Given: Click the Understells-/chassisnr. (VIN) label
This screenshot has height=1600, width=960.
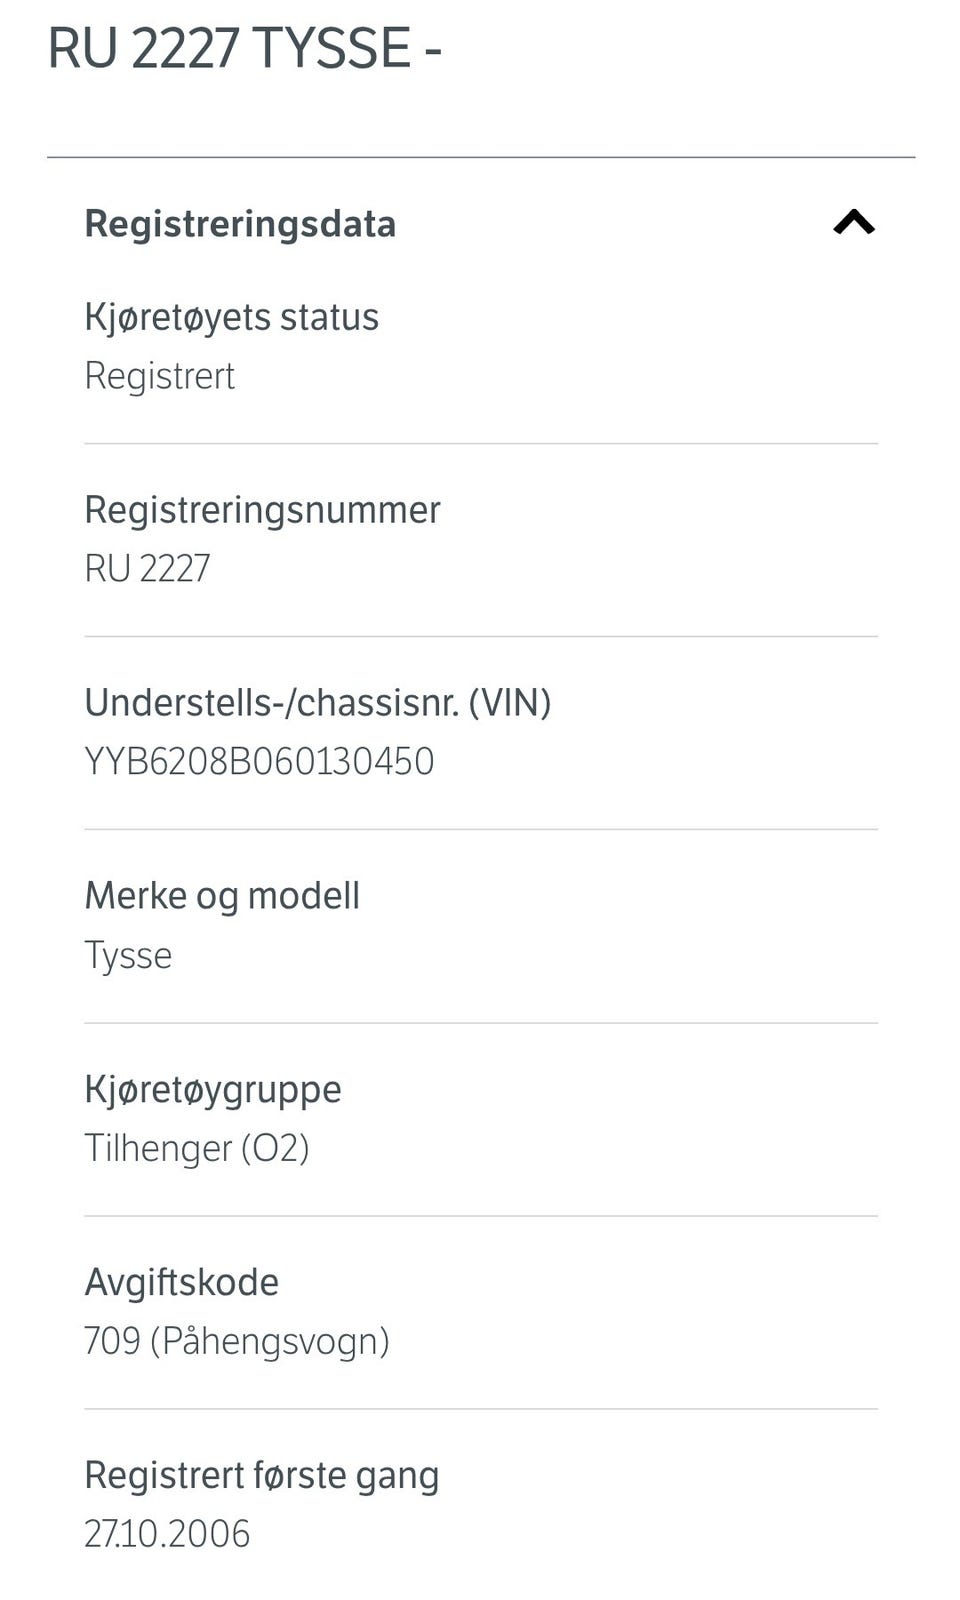Looking at the screenshot, I should [317, 703].
